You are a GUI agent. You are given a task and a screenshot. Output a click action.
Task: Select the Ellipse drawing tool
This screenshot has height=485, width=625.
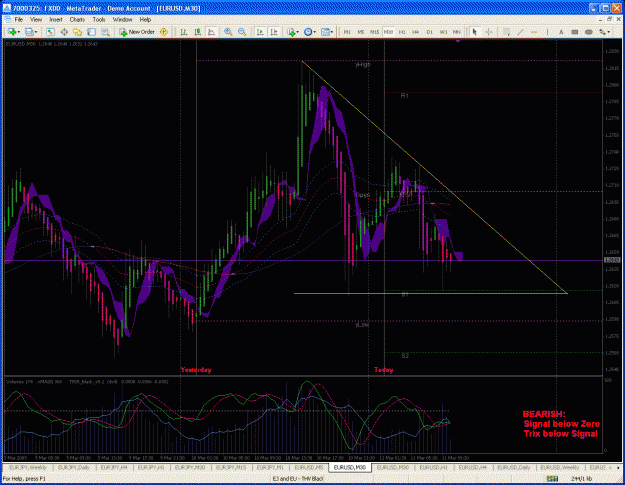[x=588, y=32]
